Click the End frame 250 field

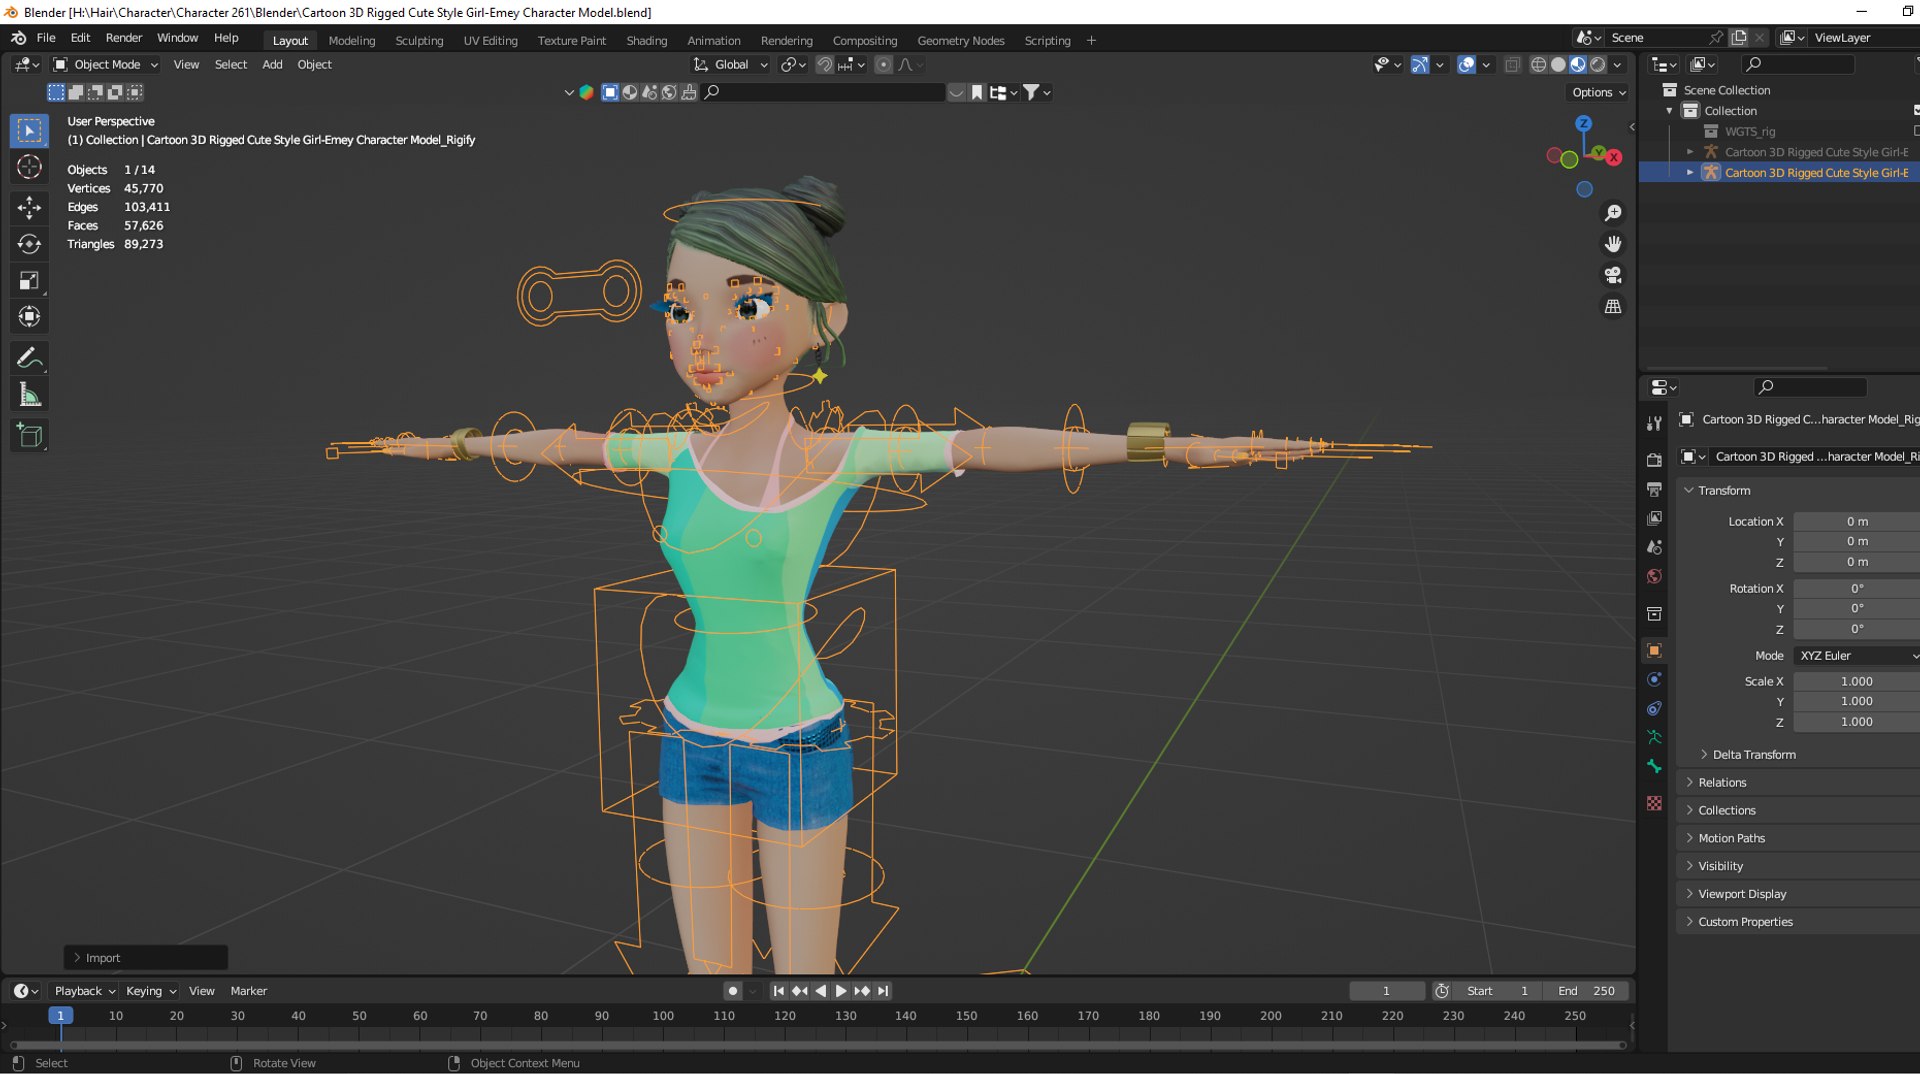click(1586, 991)
